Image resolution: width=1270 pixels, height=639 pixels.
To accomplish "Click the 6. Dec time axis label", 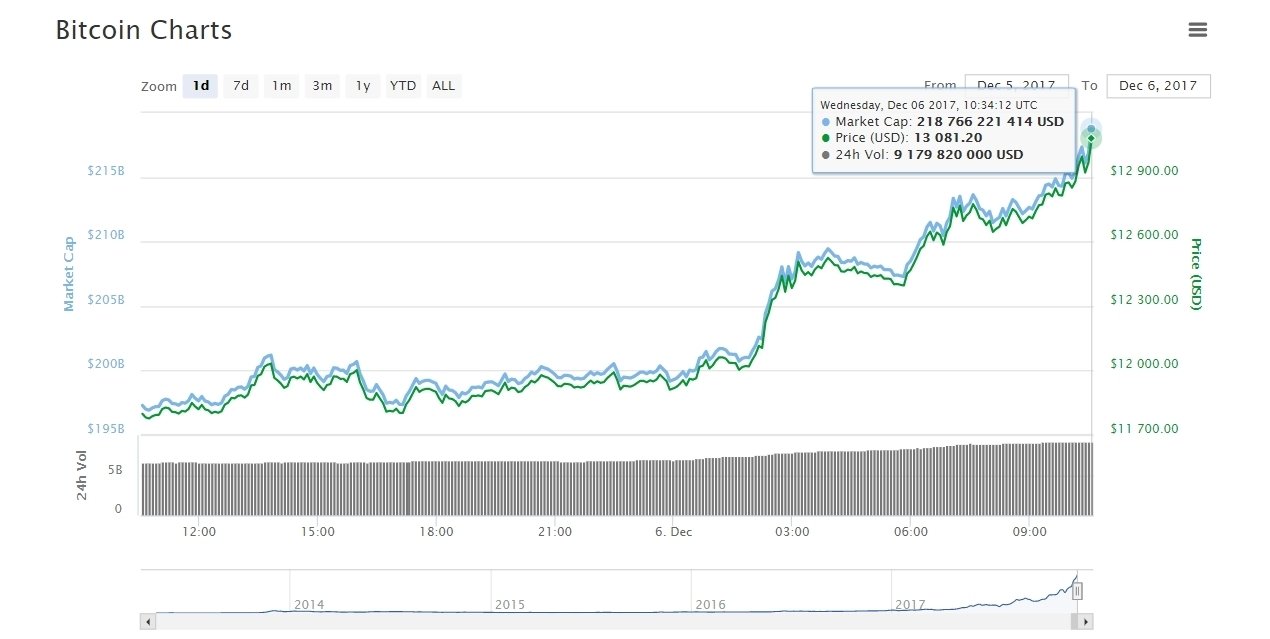I will [x=674, y=532].
